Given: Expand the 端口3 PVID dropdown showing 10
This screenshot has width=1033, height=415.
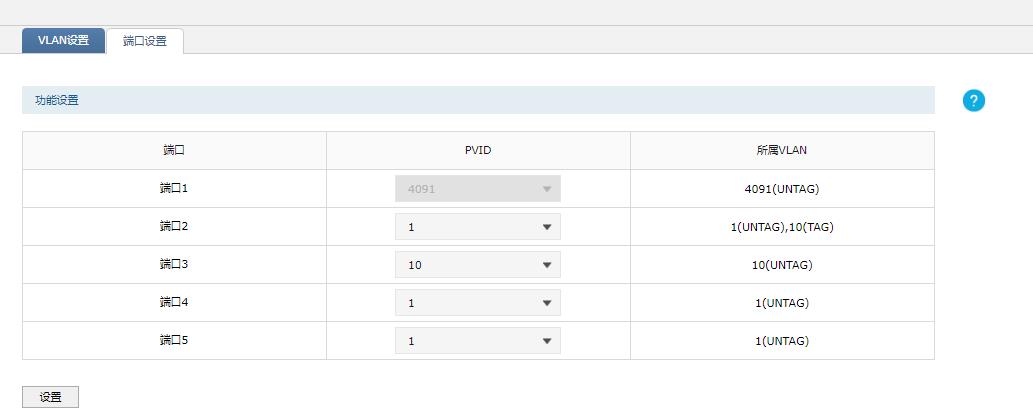Looking at the screenshot, I should pos(478,265).
